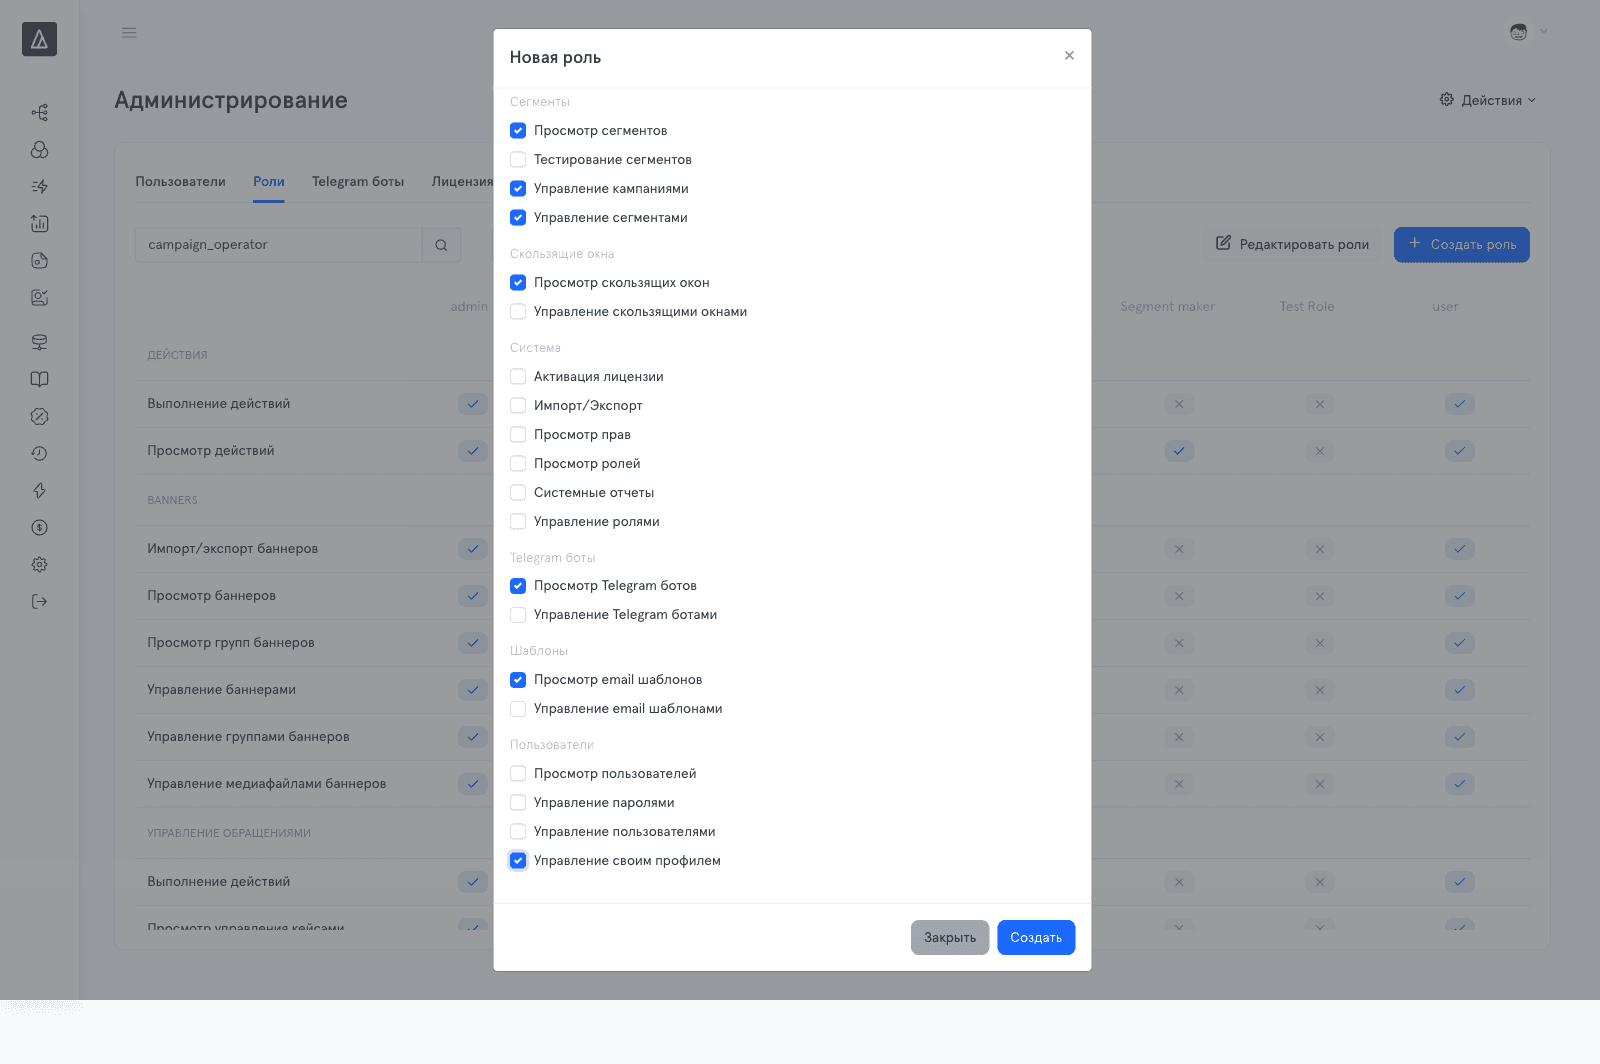The image size is (1600, 1064).
Task: Open the logout icon in sidebar
Action: coord(39,602)
